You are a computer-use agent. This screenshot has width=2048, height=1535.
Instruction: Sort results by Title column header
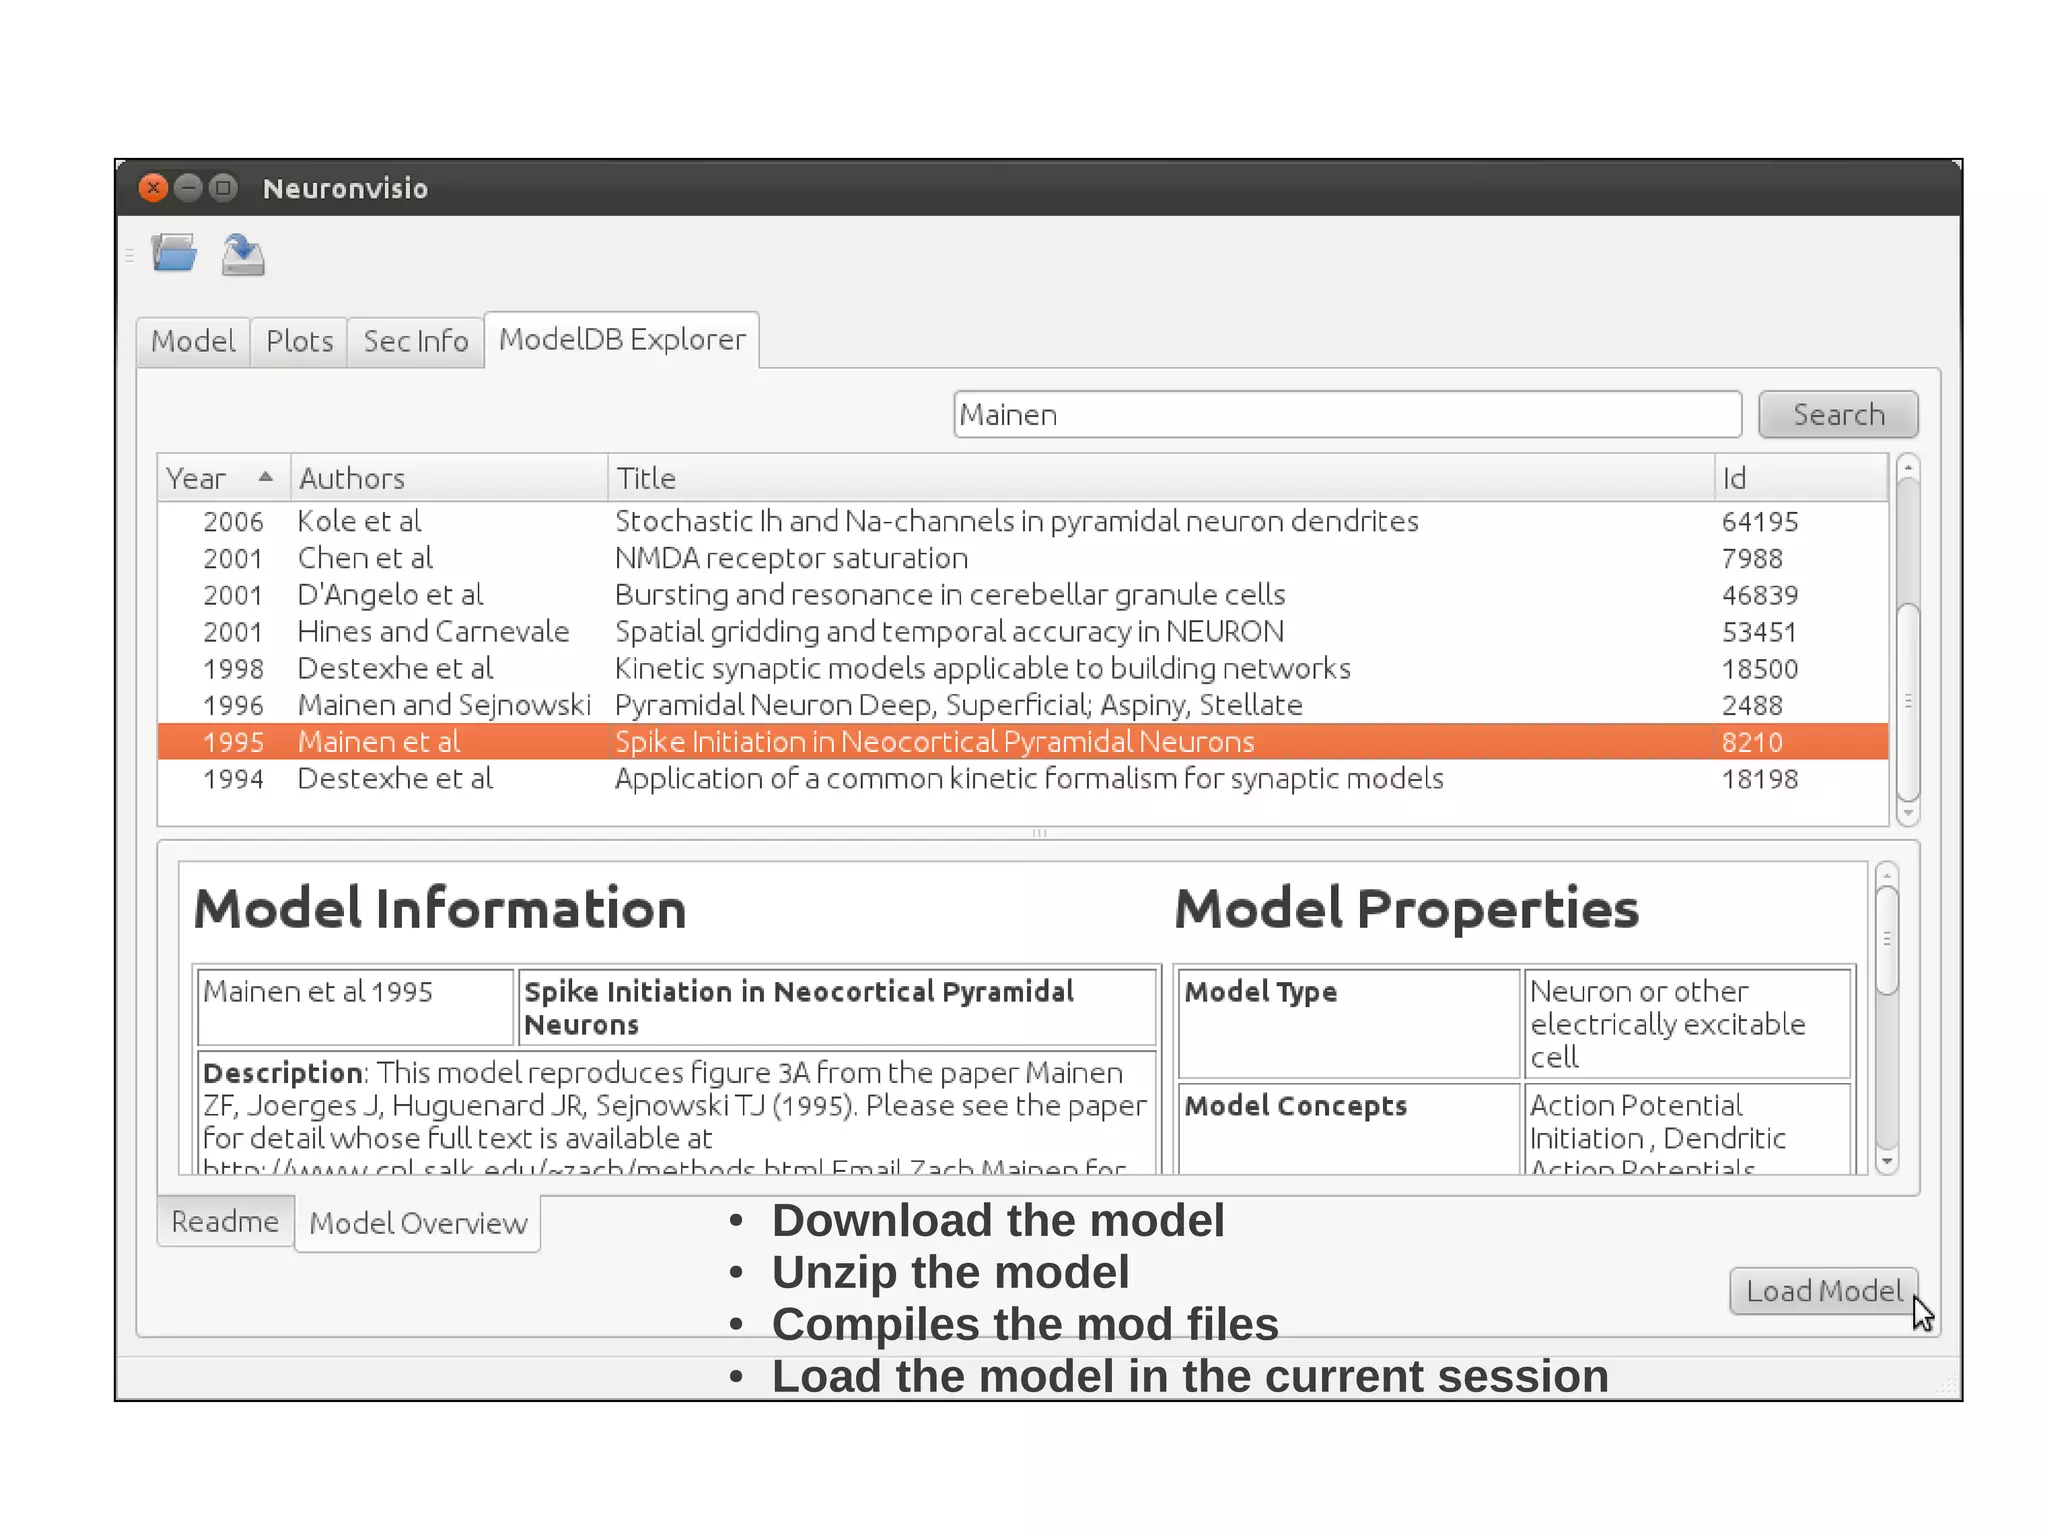1161,478
